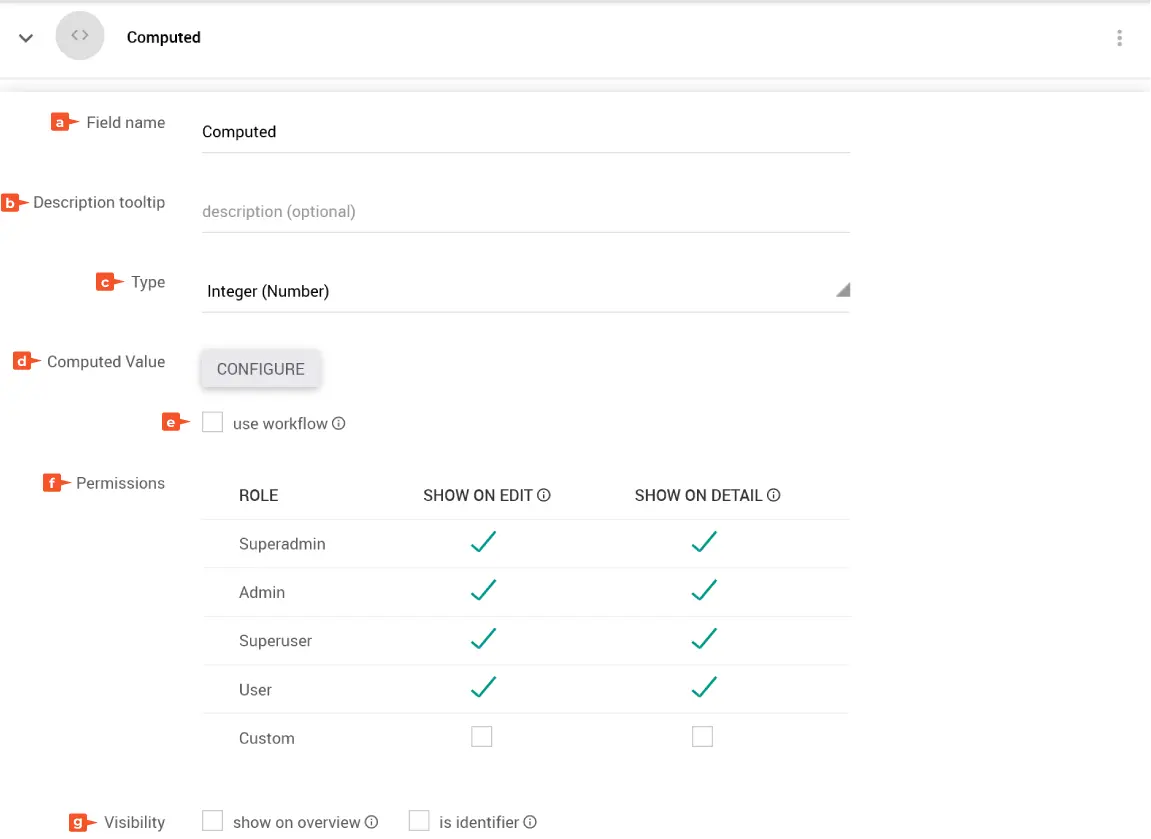Toggle Admin role Show on Edit checkmark
The height and width of the screenshot is (839, 1151).
(483, 591)
